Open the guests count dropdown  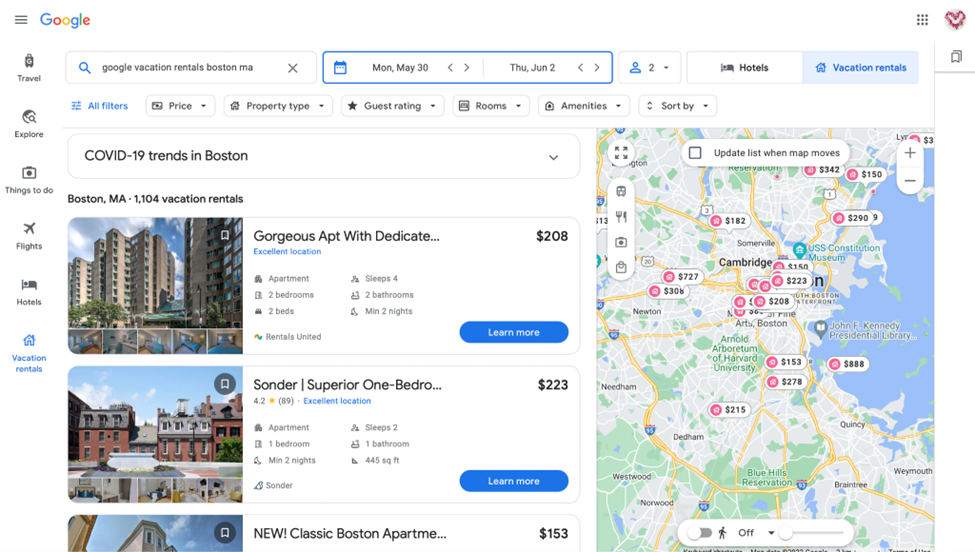[650, 67]
